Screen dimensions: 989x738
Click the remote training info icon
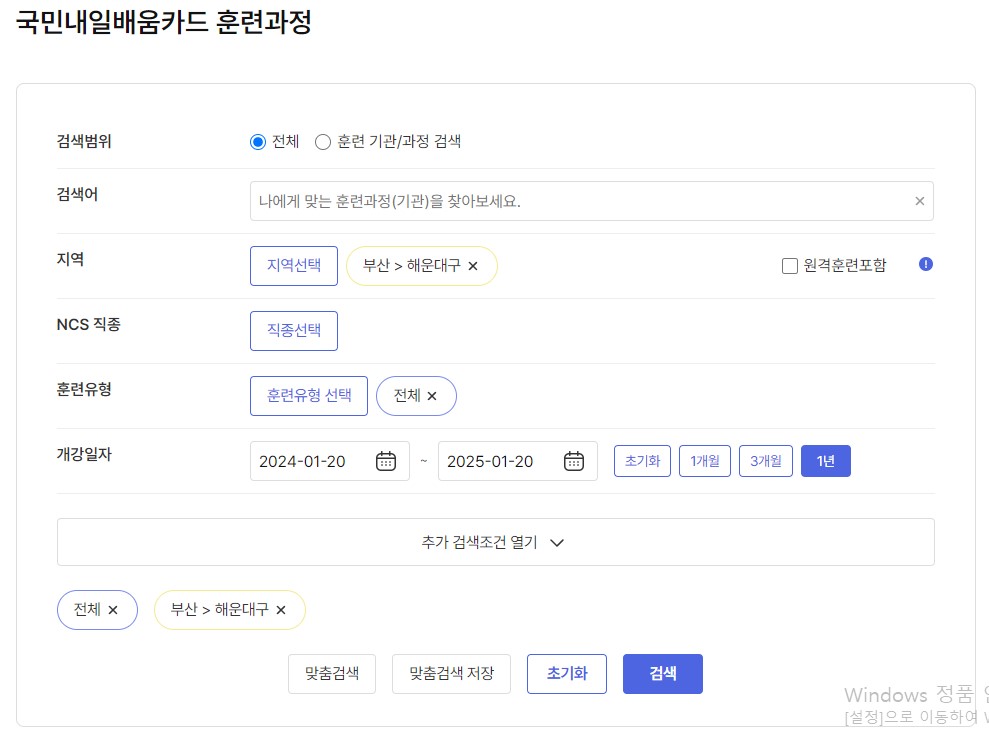point(924,262)
